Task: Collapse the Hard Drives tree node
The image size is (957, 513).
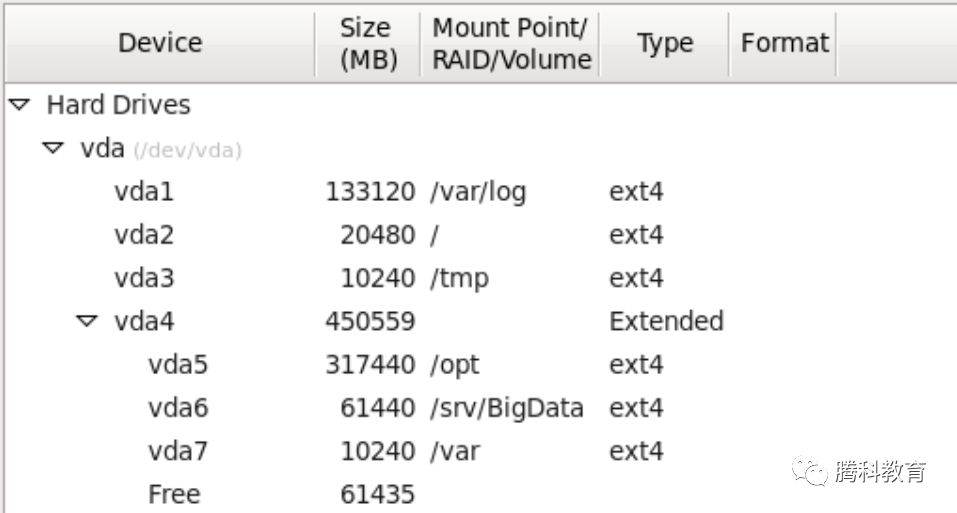Action: [x=21, y=105]
